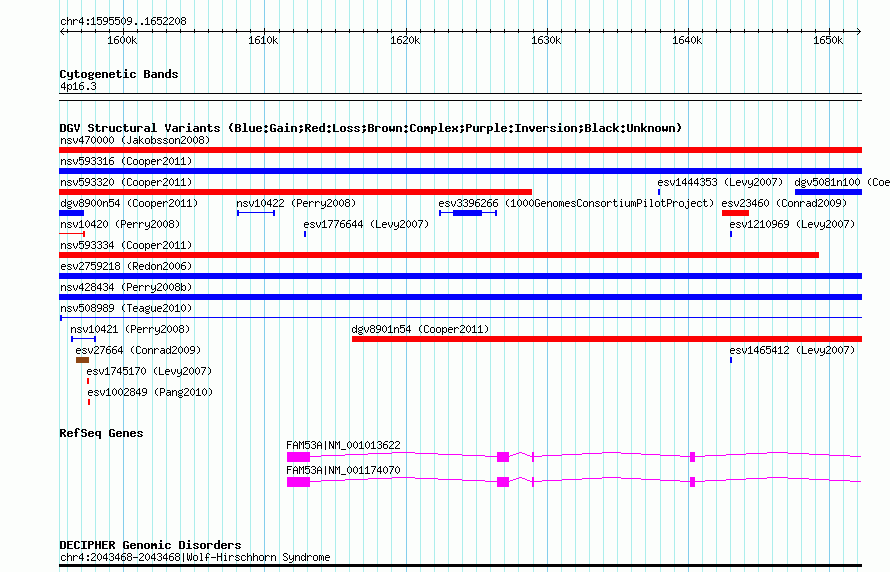Select the esv1444353 (Levy2007) marker
The image size is (890, 572).
coord(659,192)
